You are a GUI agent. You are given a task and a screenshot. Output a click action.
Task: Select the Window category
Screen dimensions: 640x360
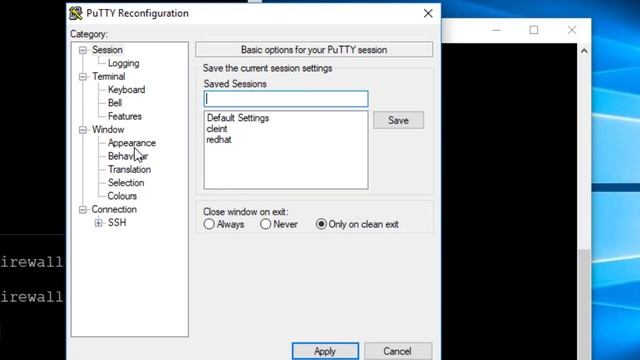click(108, 129)
